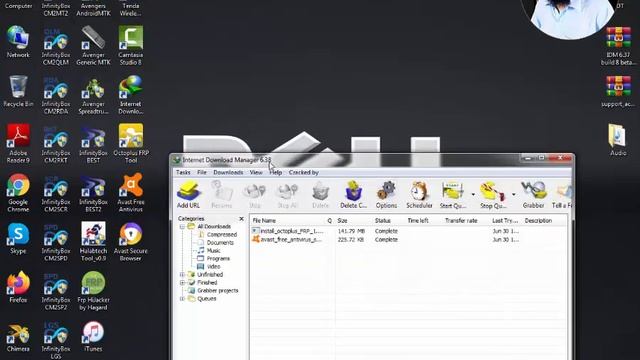Viewport: 640px width, 360px height.
Task: Select the Documents category
Action: click(x=220, y=242)
